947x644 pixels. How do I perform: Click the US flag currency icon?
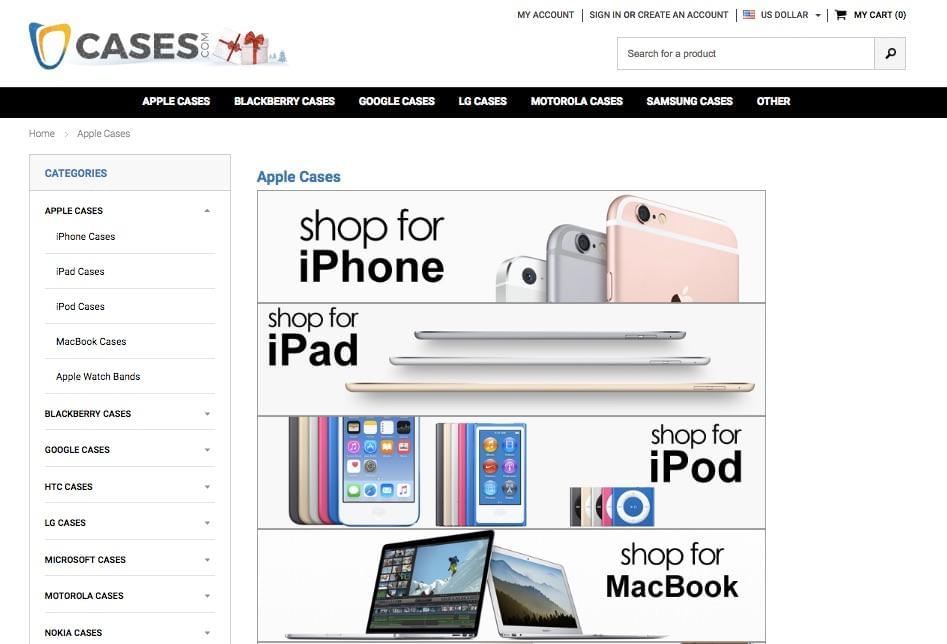749,14
